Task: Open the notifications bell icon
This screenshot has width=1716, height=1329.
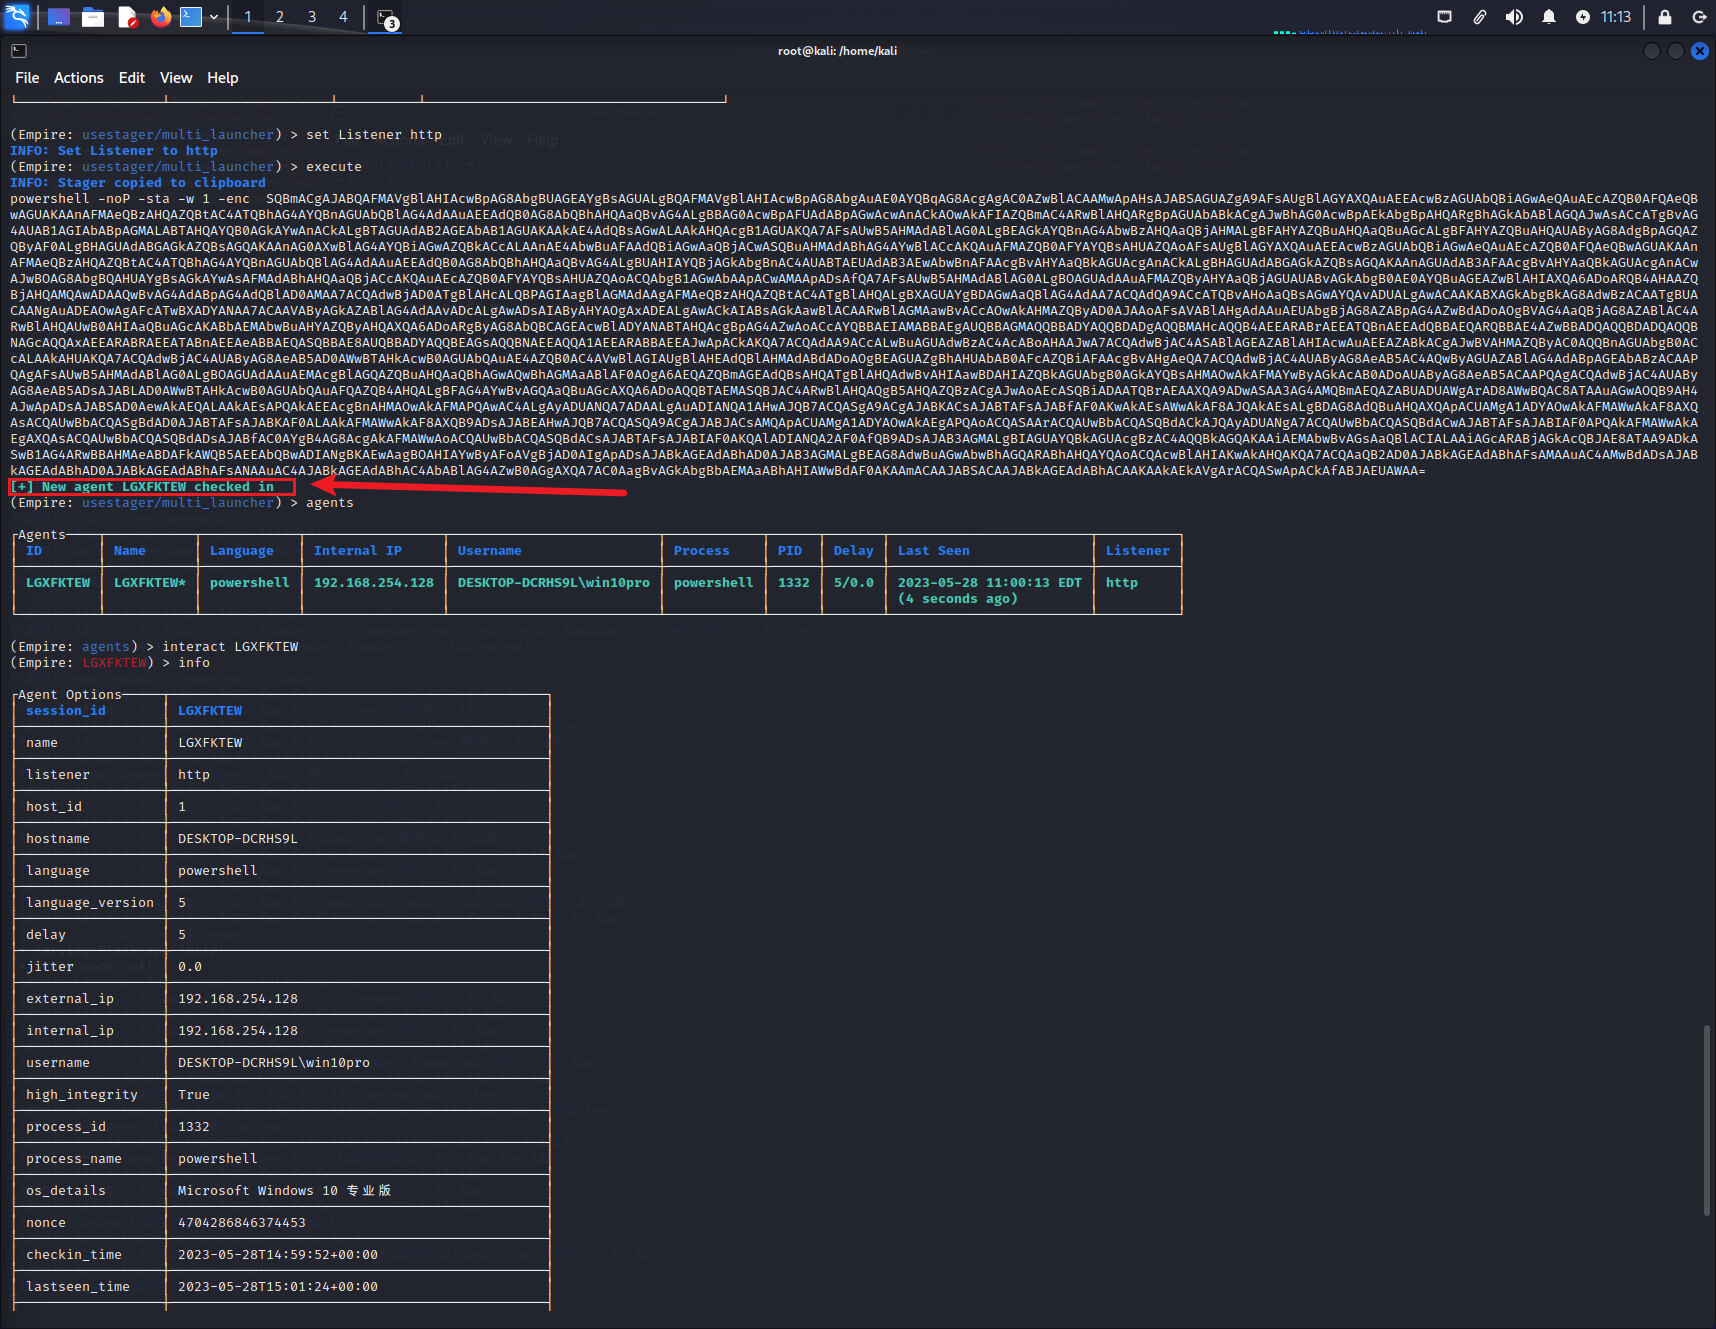Action: [x=1549, y=17]
